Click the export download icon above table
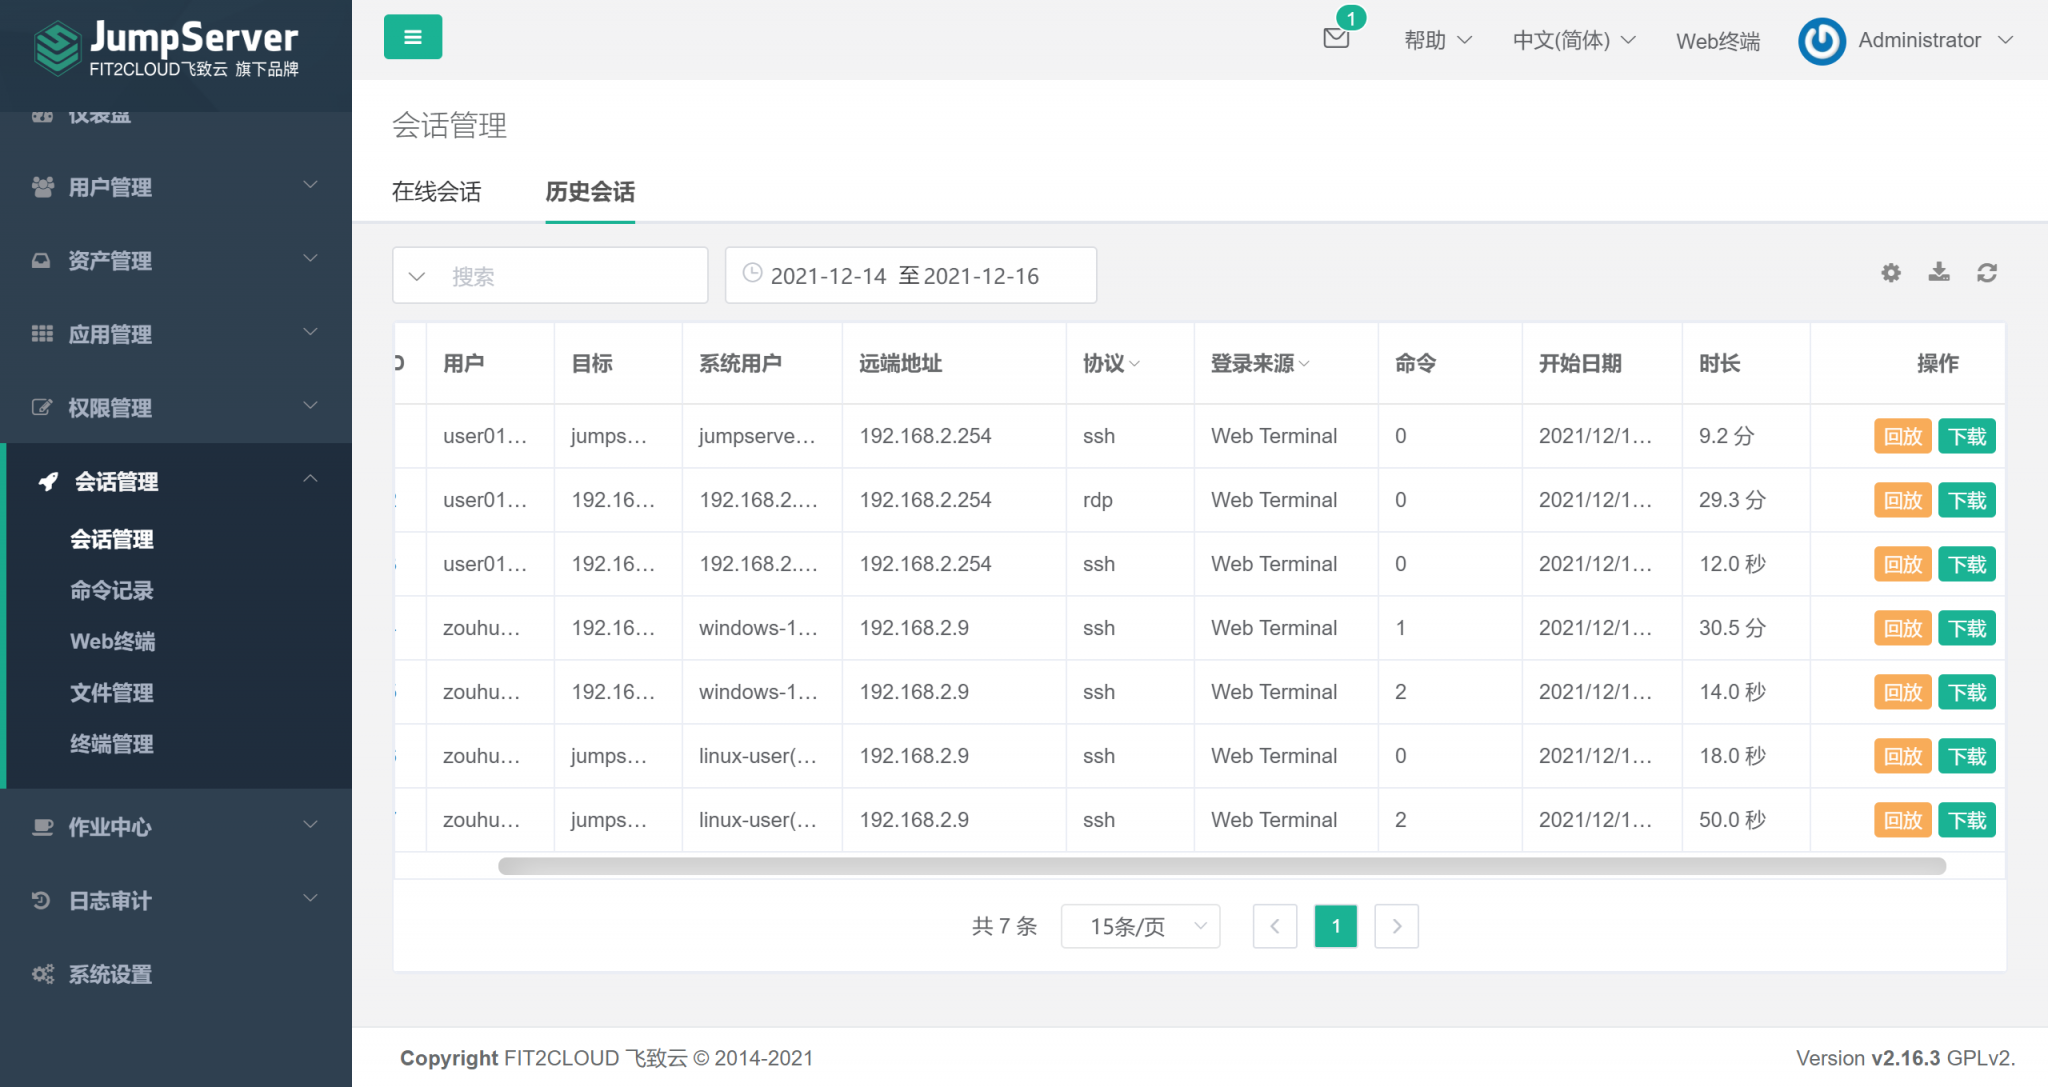 1939,272
